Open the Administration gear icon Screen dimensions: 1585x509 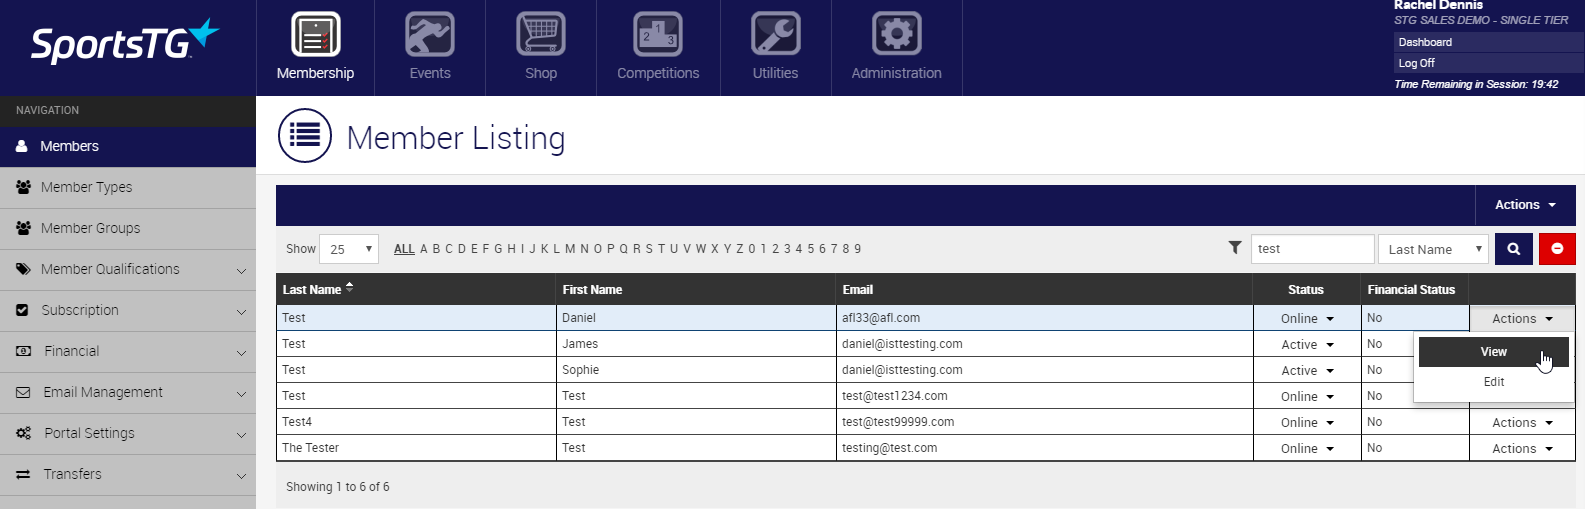pos(897,35)
